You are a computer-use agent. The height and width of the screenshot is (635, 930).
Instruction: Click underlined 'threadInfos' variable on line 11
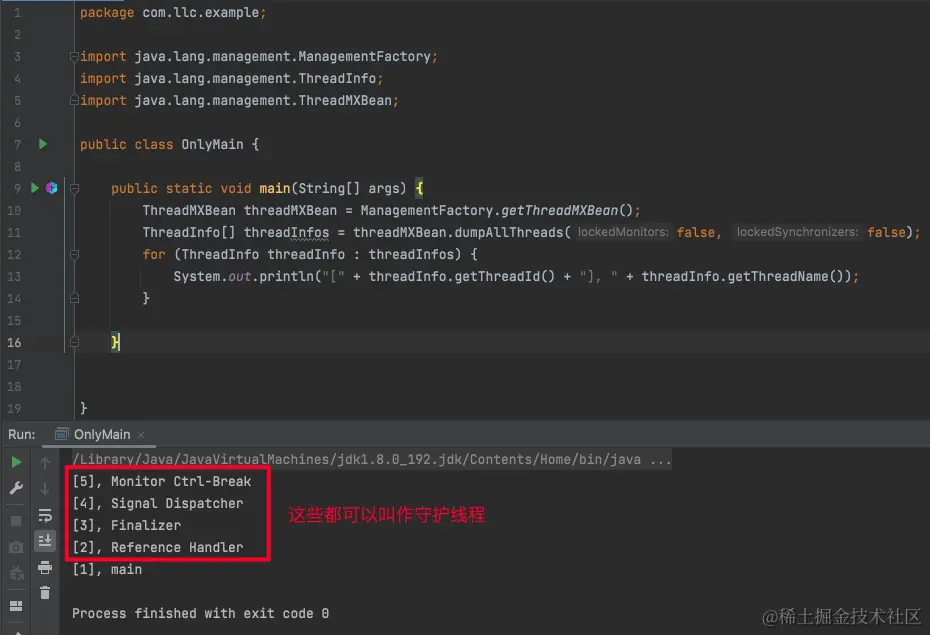pos(286,232)
